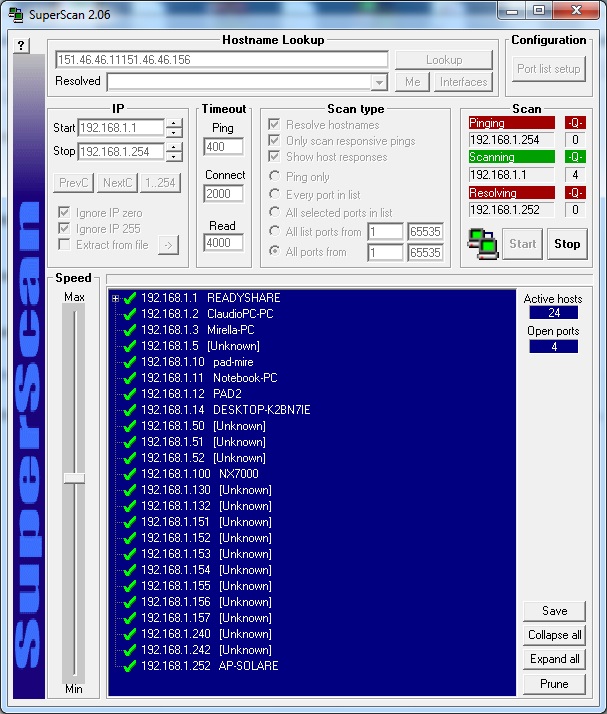Click the arrow button beside Extract from file

[168, 245]
